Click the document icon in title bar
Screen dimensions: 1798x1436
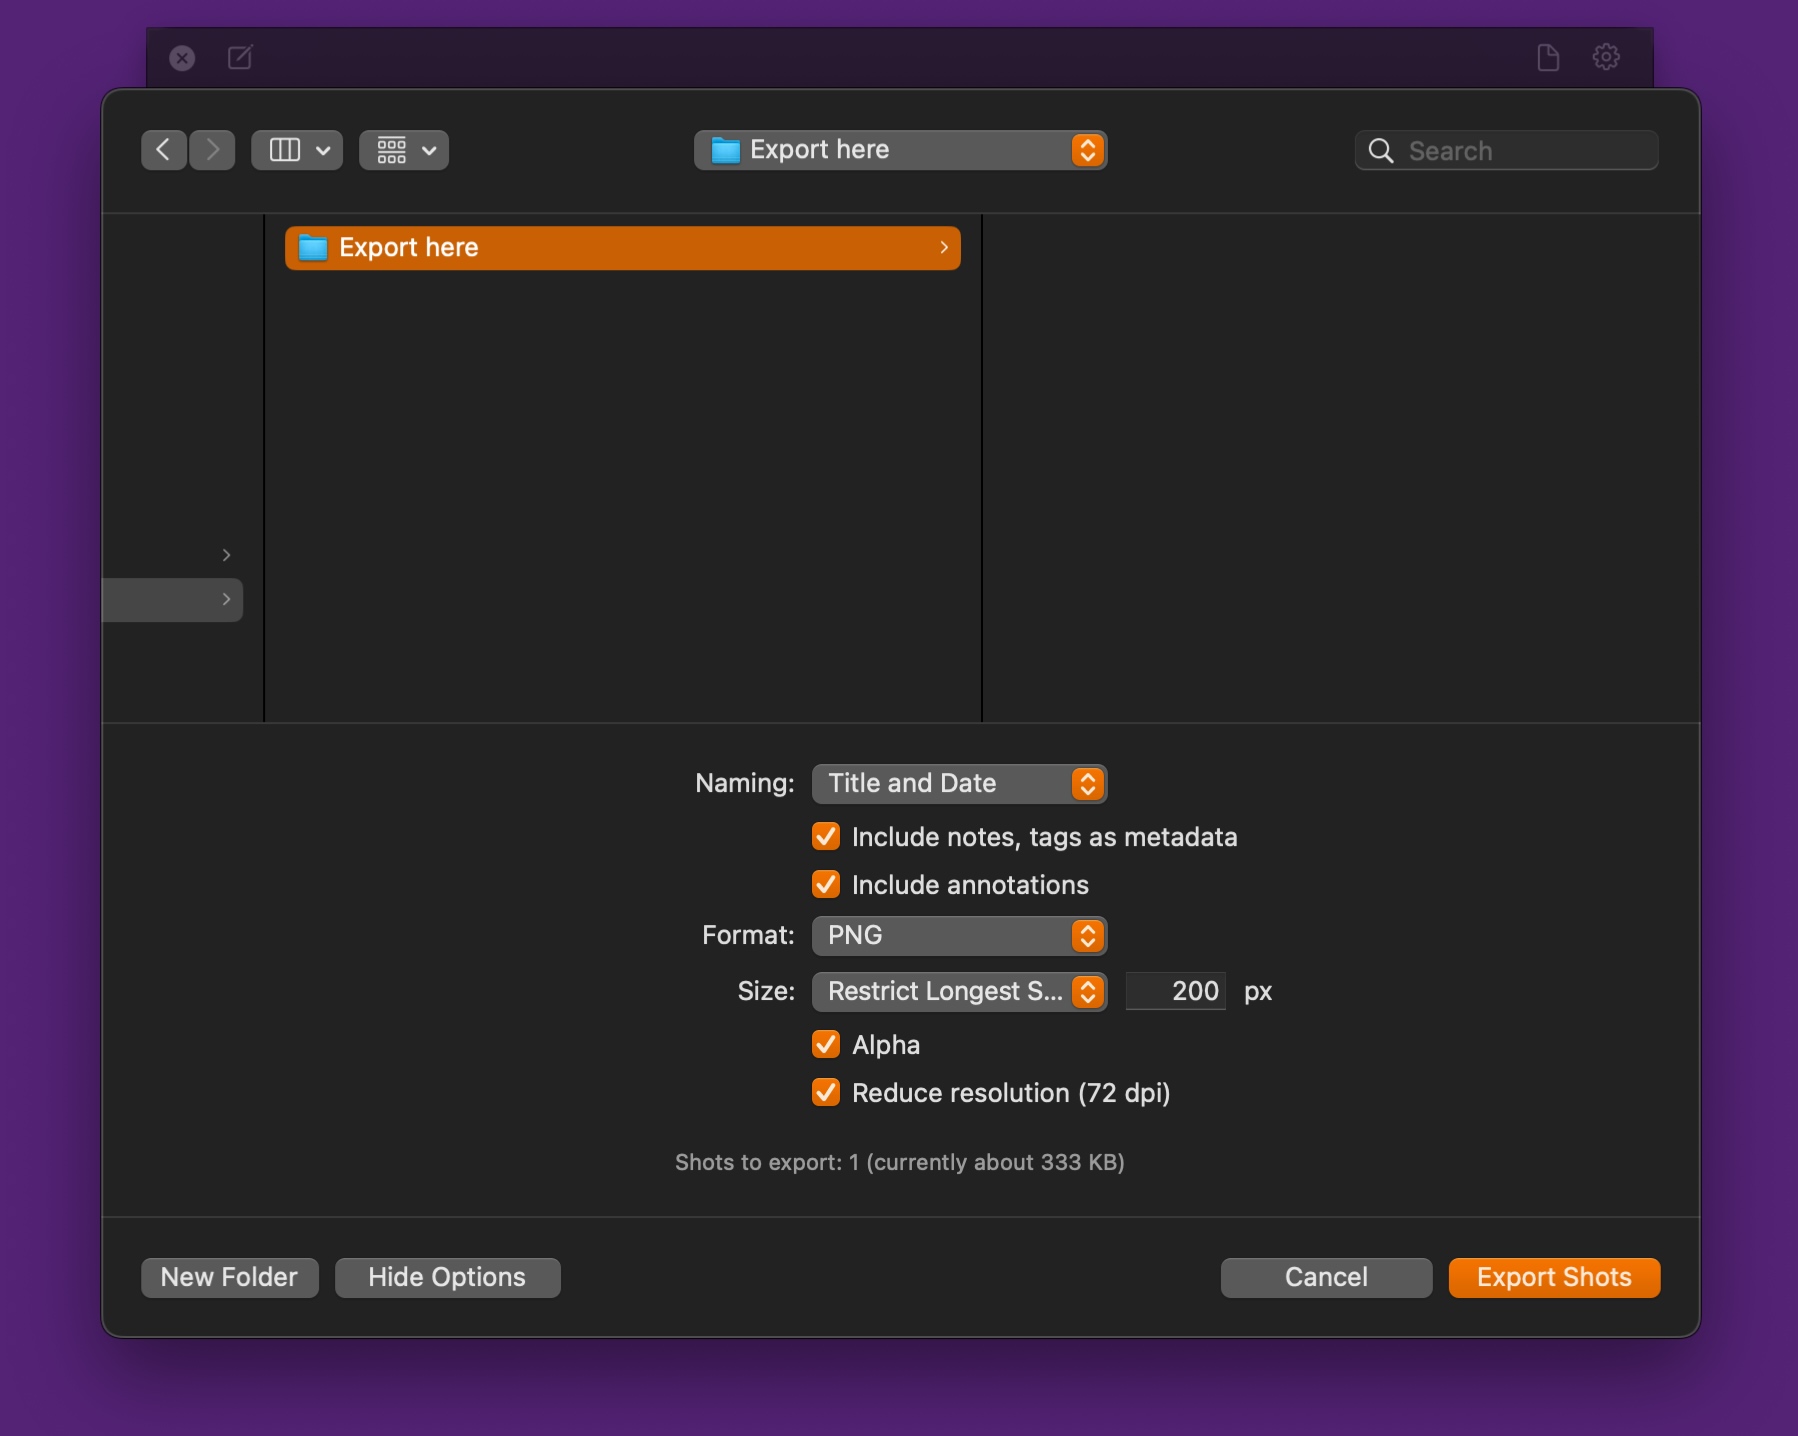point(1548,57)
